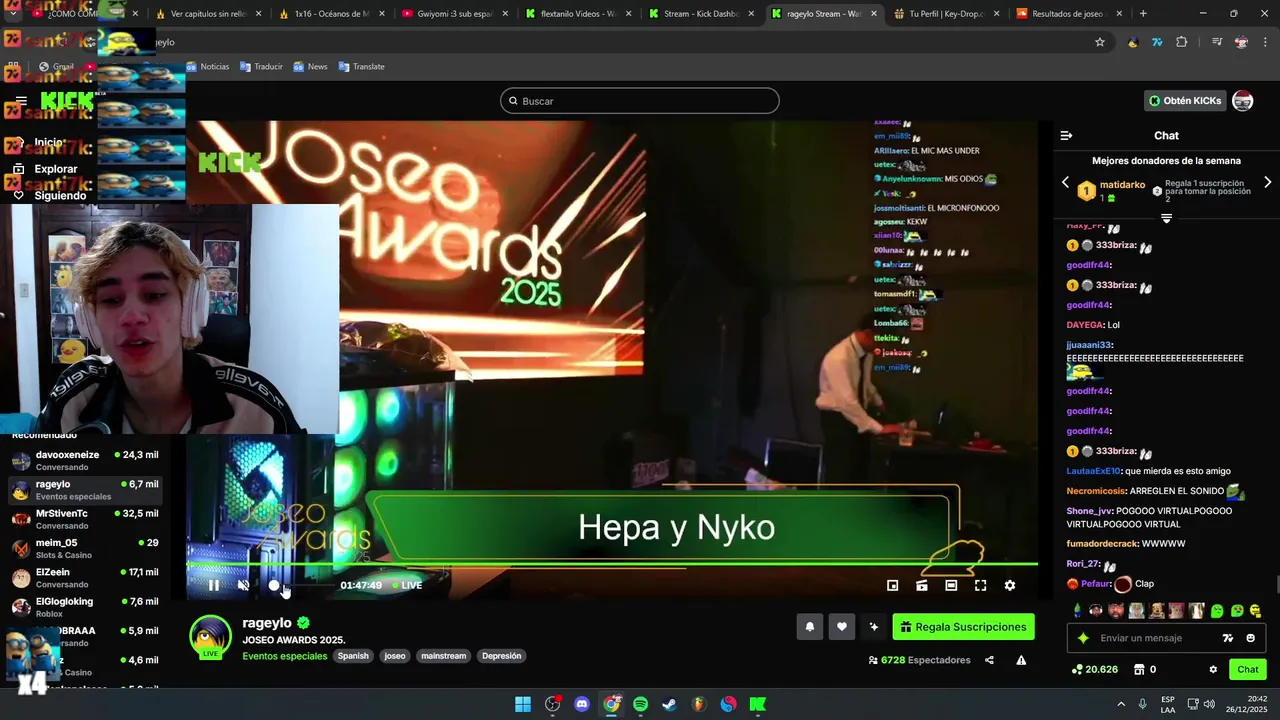Click the Obtén KICKs button
Image resolution: width=1280 pixels, height=720 pixels.
(x=1186, y=101)
